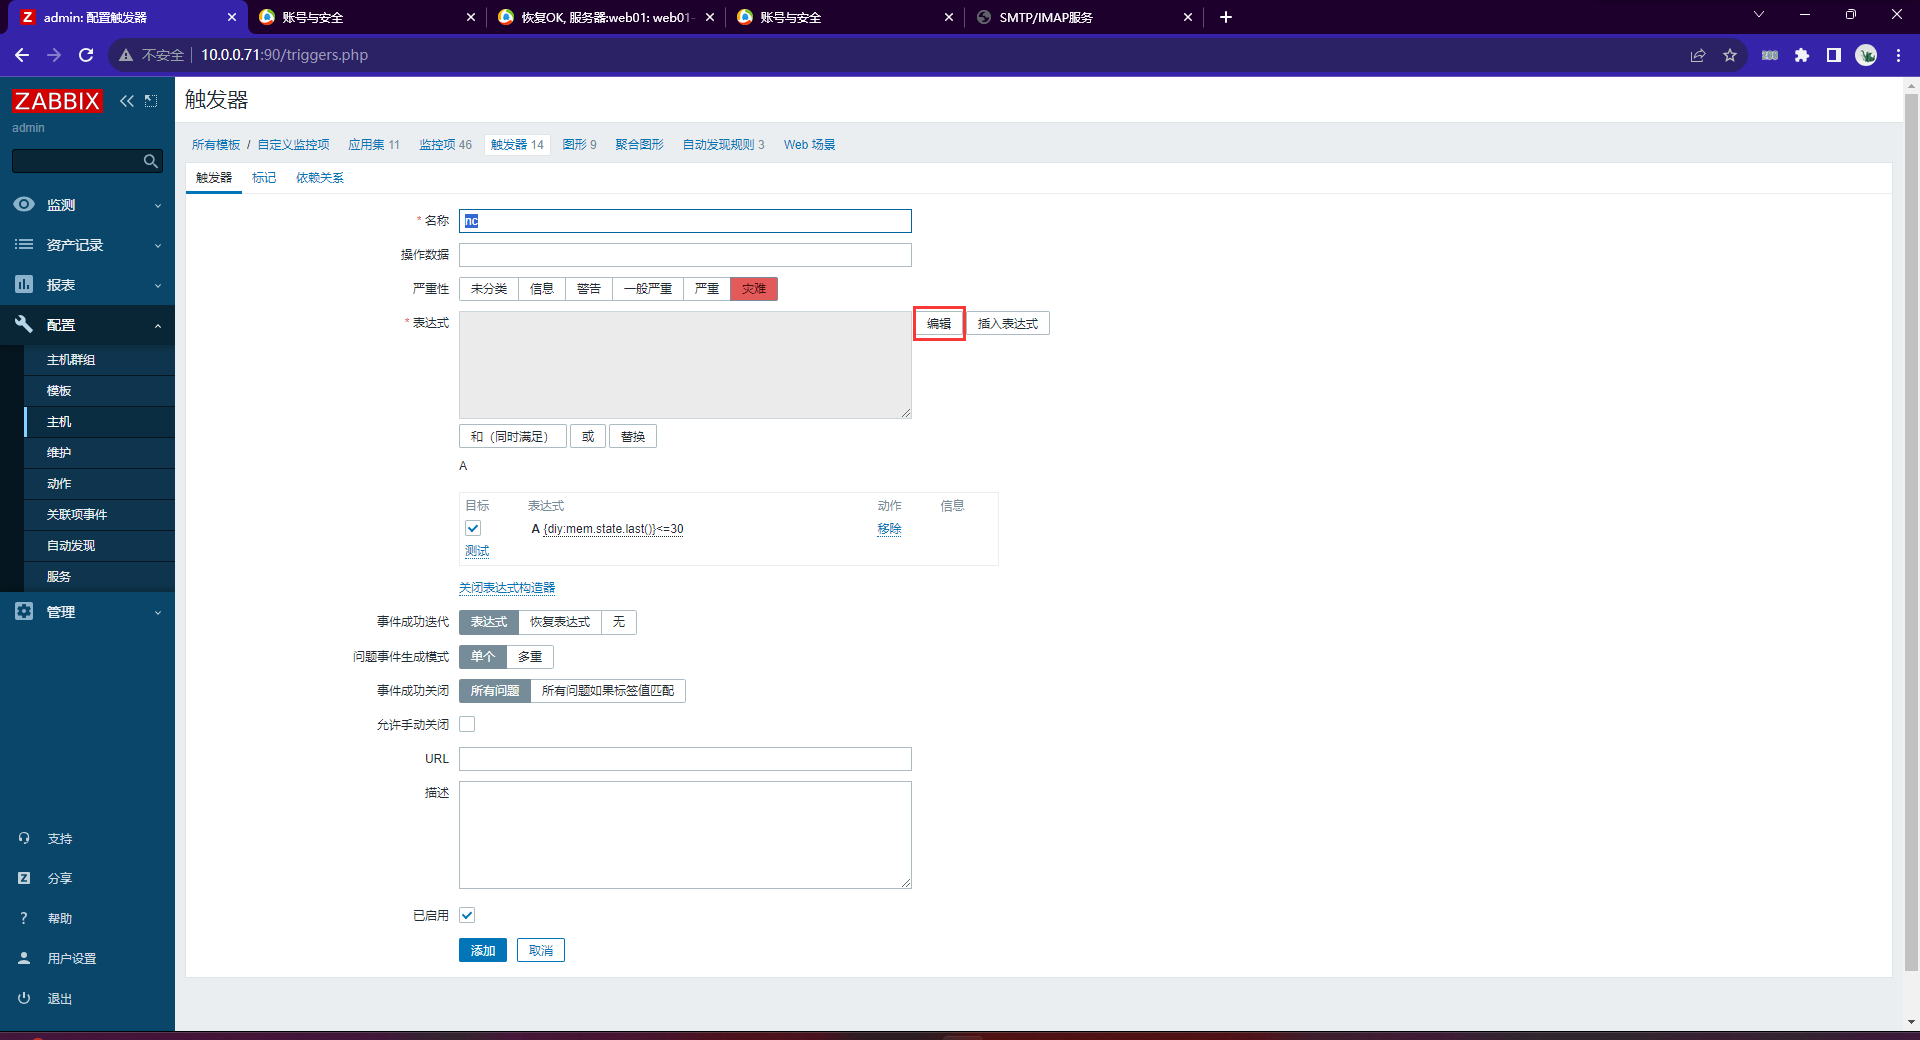This screenshot has height=1040, width=1920.
Task: Enable 允许手动关闭 checkbox
Action: coord(467,724)
